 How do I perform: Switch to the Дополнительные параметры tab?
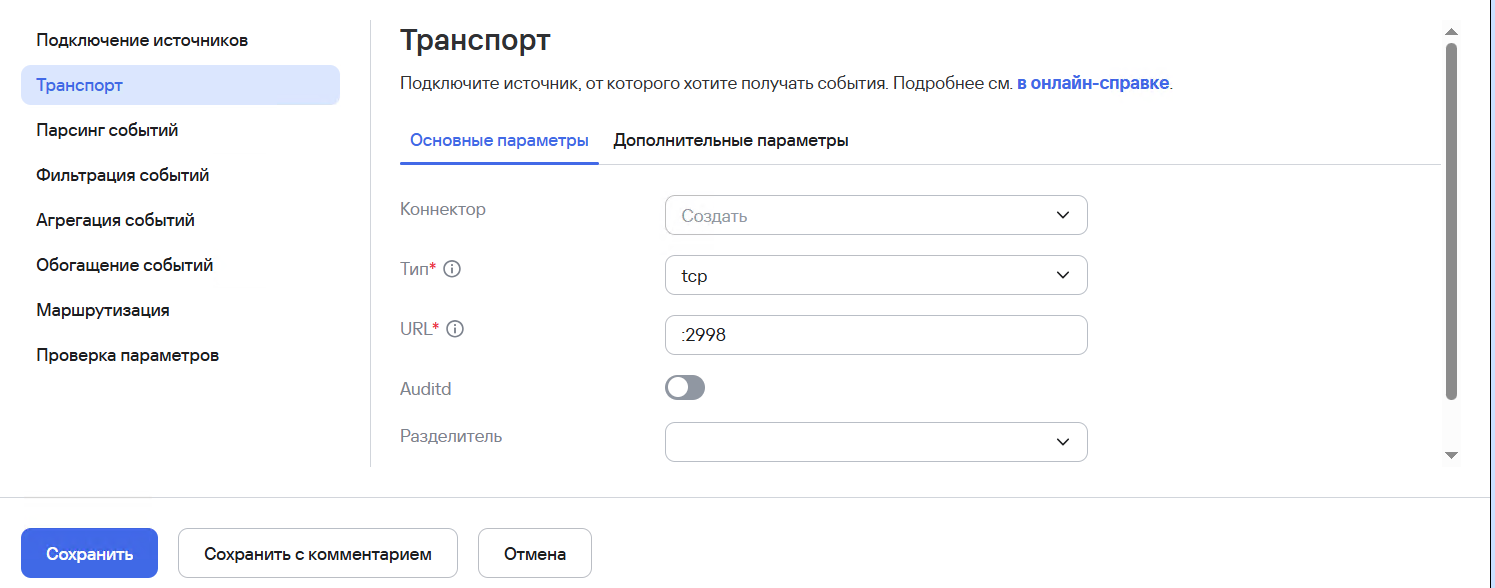tap(731, 140)
